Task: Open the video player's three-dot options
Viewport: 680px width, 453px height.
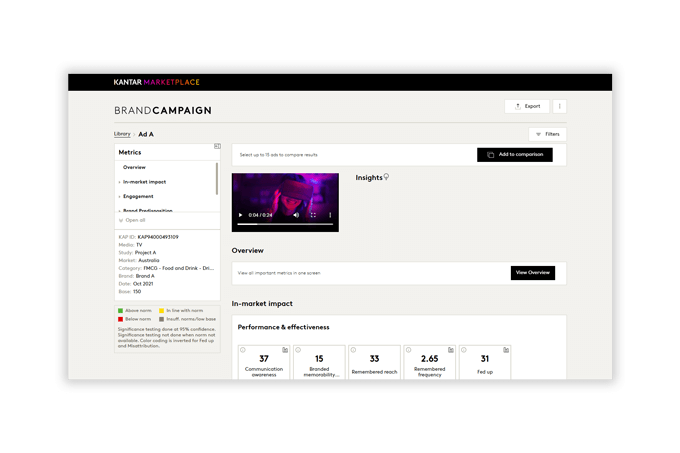Action: click(x=330, y=215)
